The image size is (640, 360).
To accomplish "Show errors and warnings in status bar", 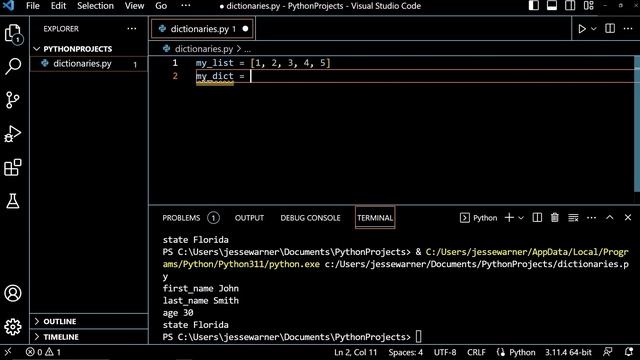I will pos(43,352).
